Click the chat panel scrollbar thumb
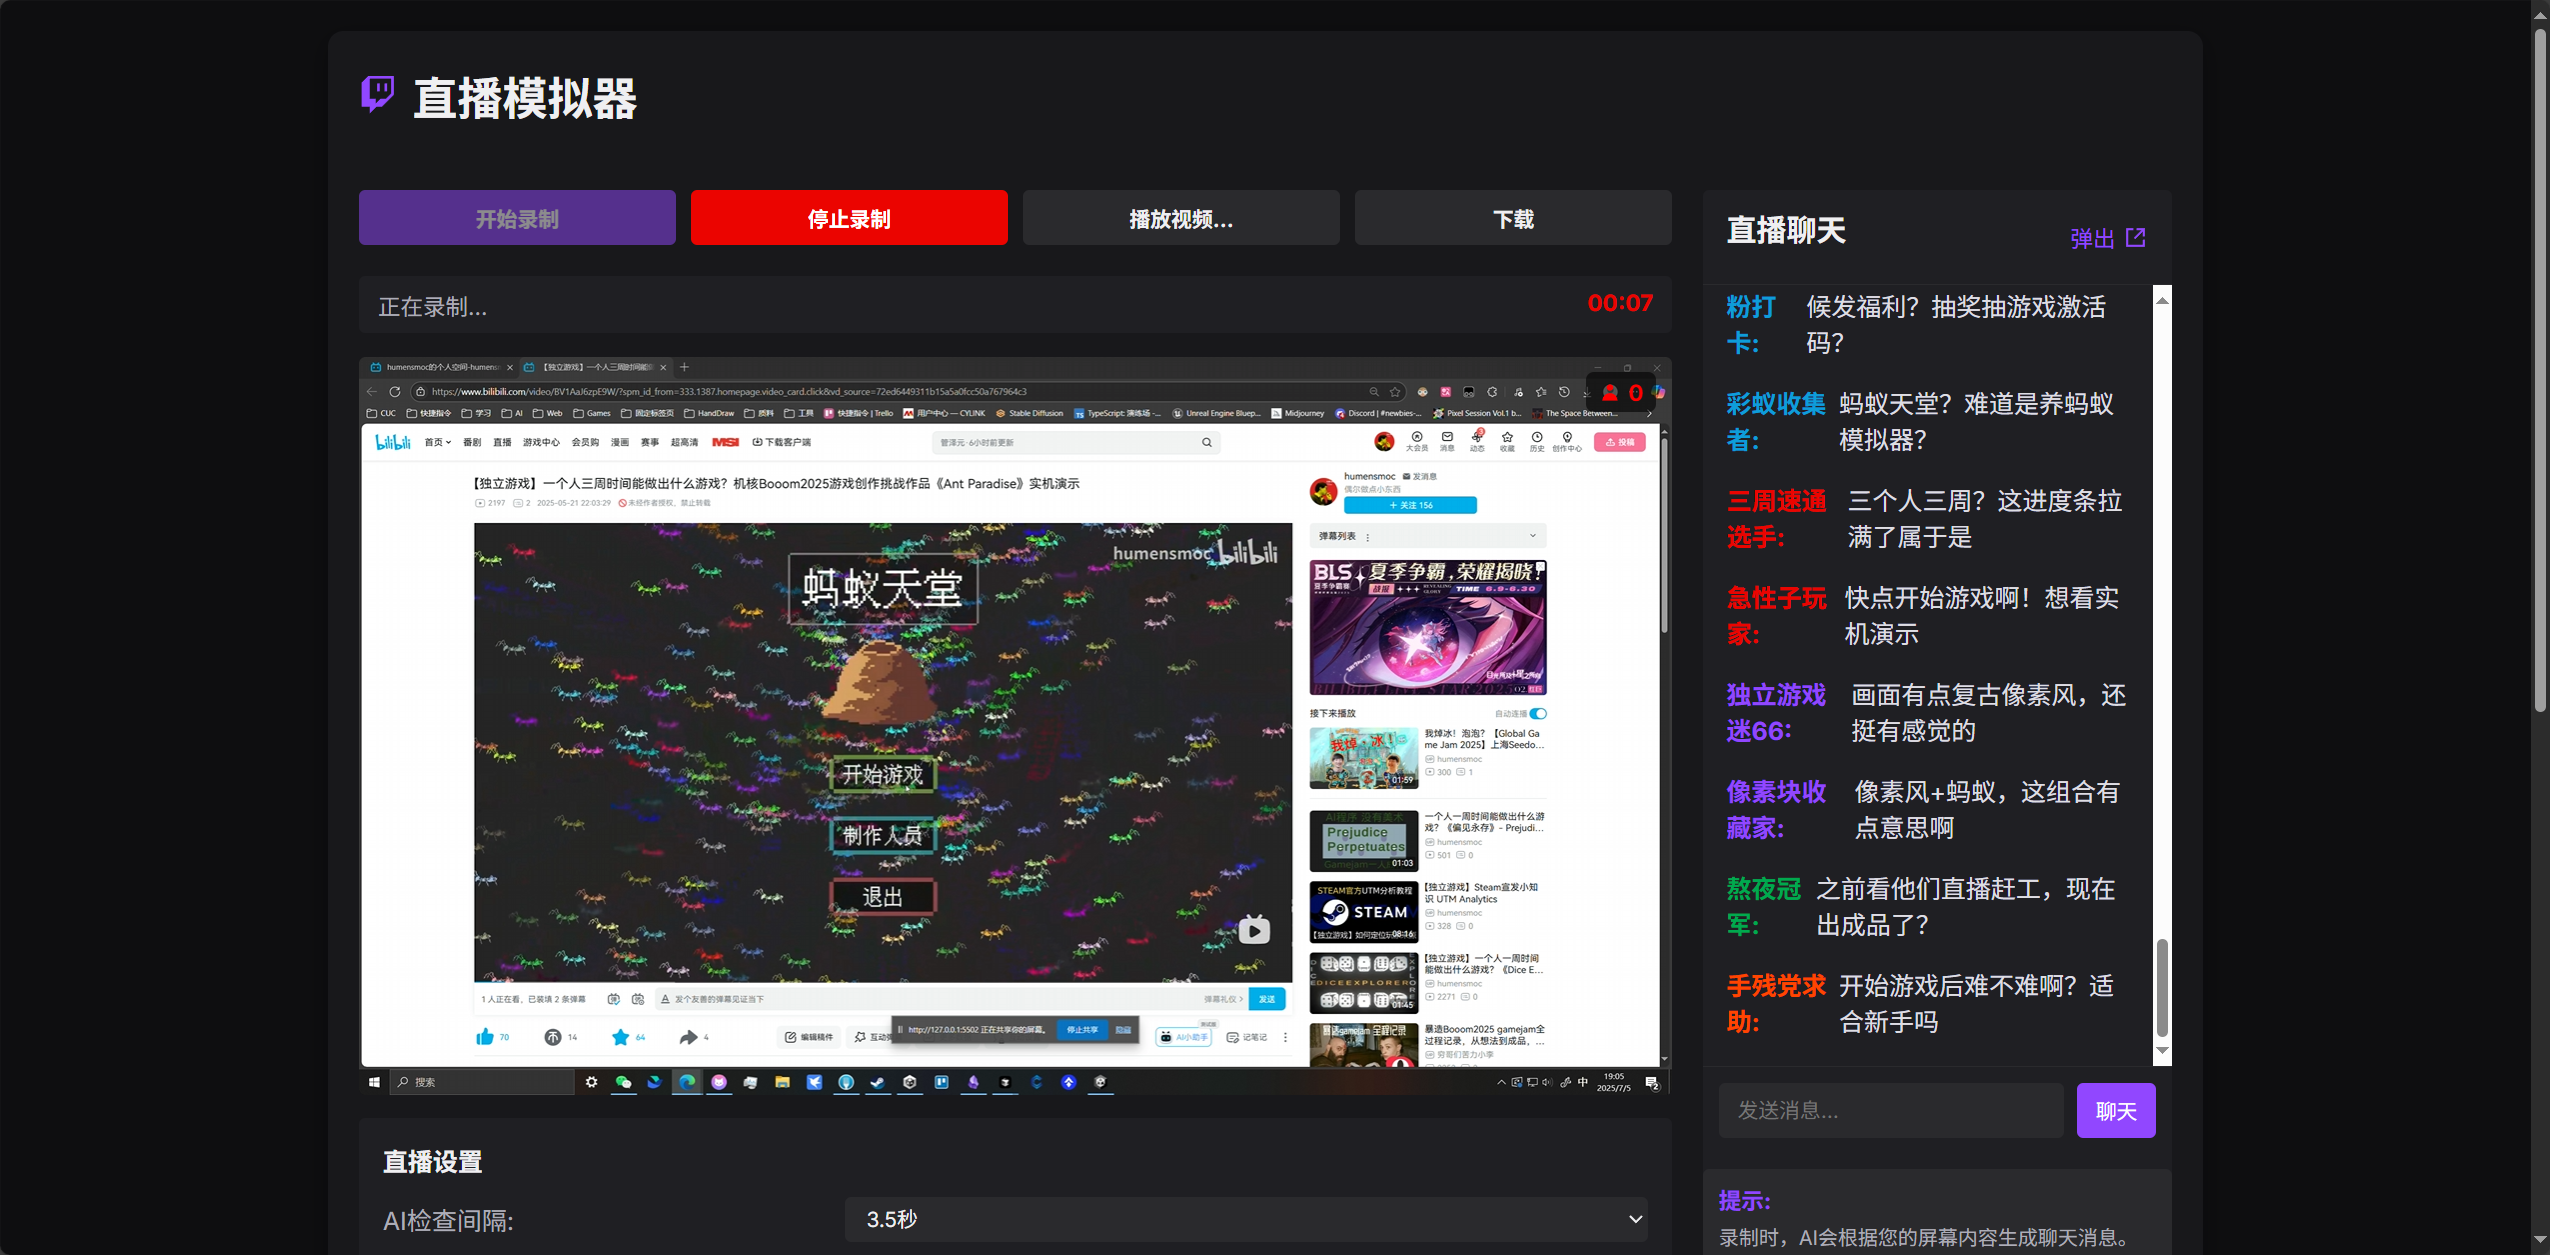The width and height of the screenshot is (2550, 1255). pos(2162,987)
